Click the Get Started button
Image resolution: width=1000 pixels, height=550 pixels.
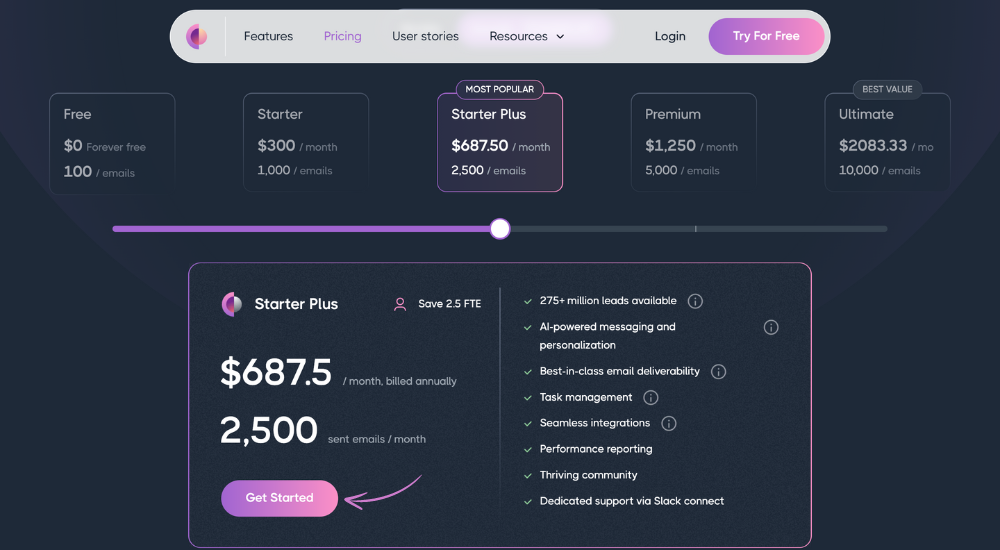click(279, 498)
